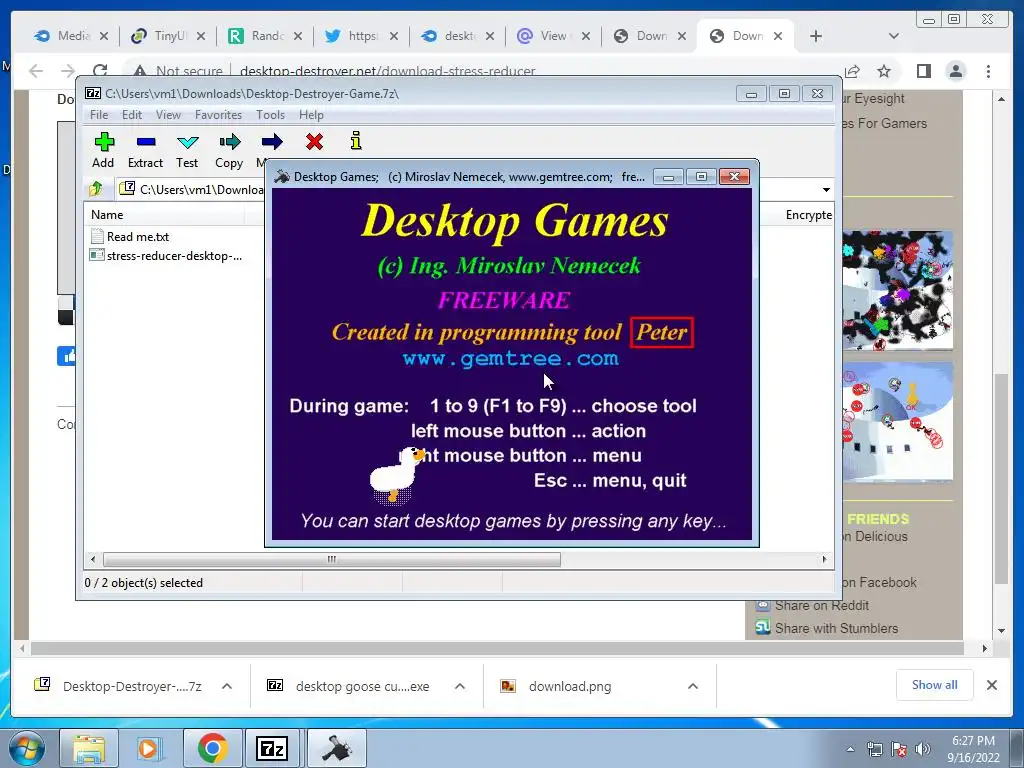Click the Chrome back arrow
This screenshot has height=768, width=1024.
pos(36,71)
